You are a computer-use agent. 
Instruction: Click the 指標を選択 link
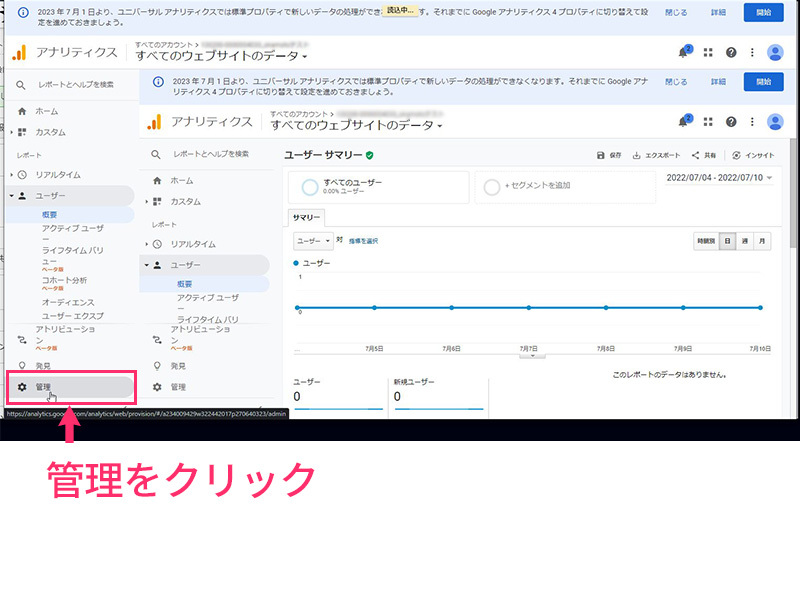coord(363,241)
